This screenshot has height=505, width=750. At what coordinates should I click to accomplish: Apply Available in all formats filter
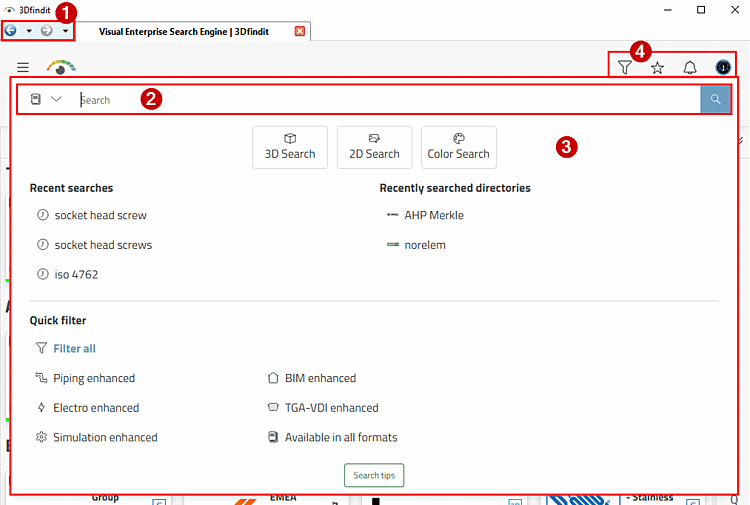point(341,438)
